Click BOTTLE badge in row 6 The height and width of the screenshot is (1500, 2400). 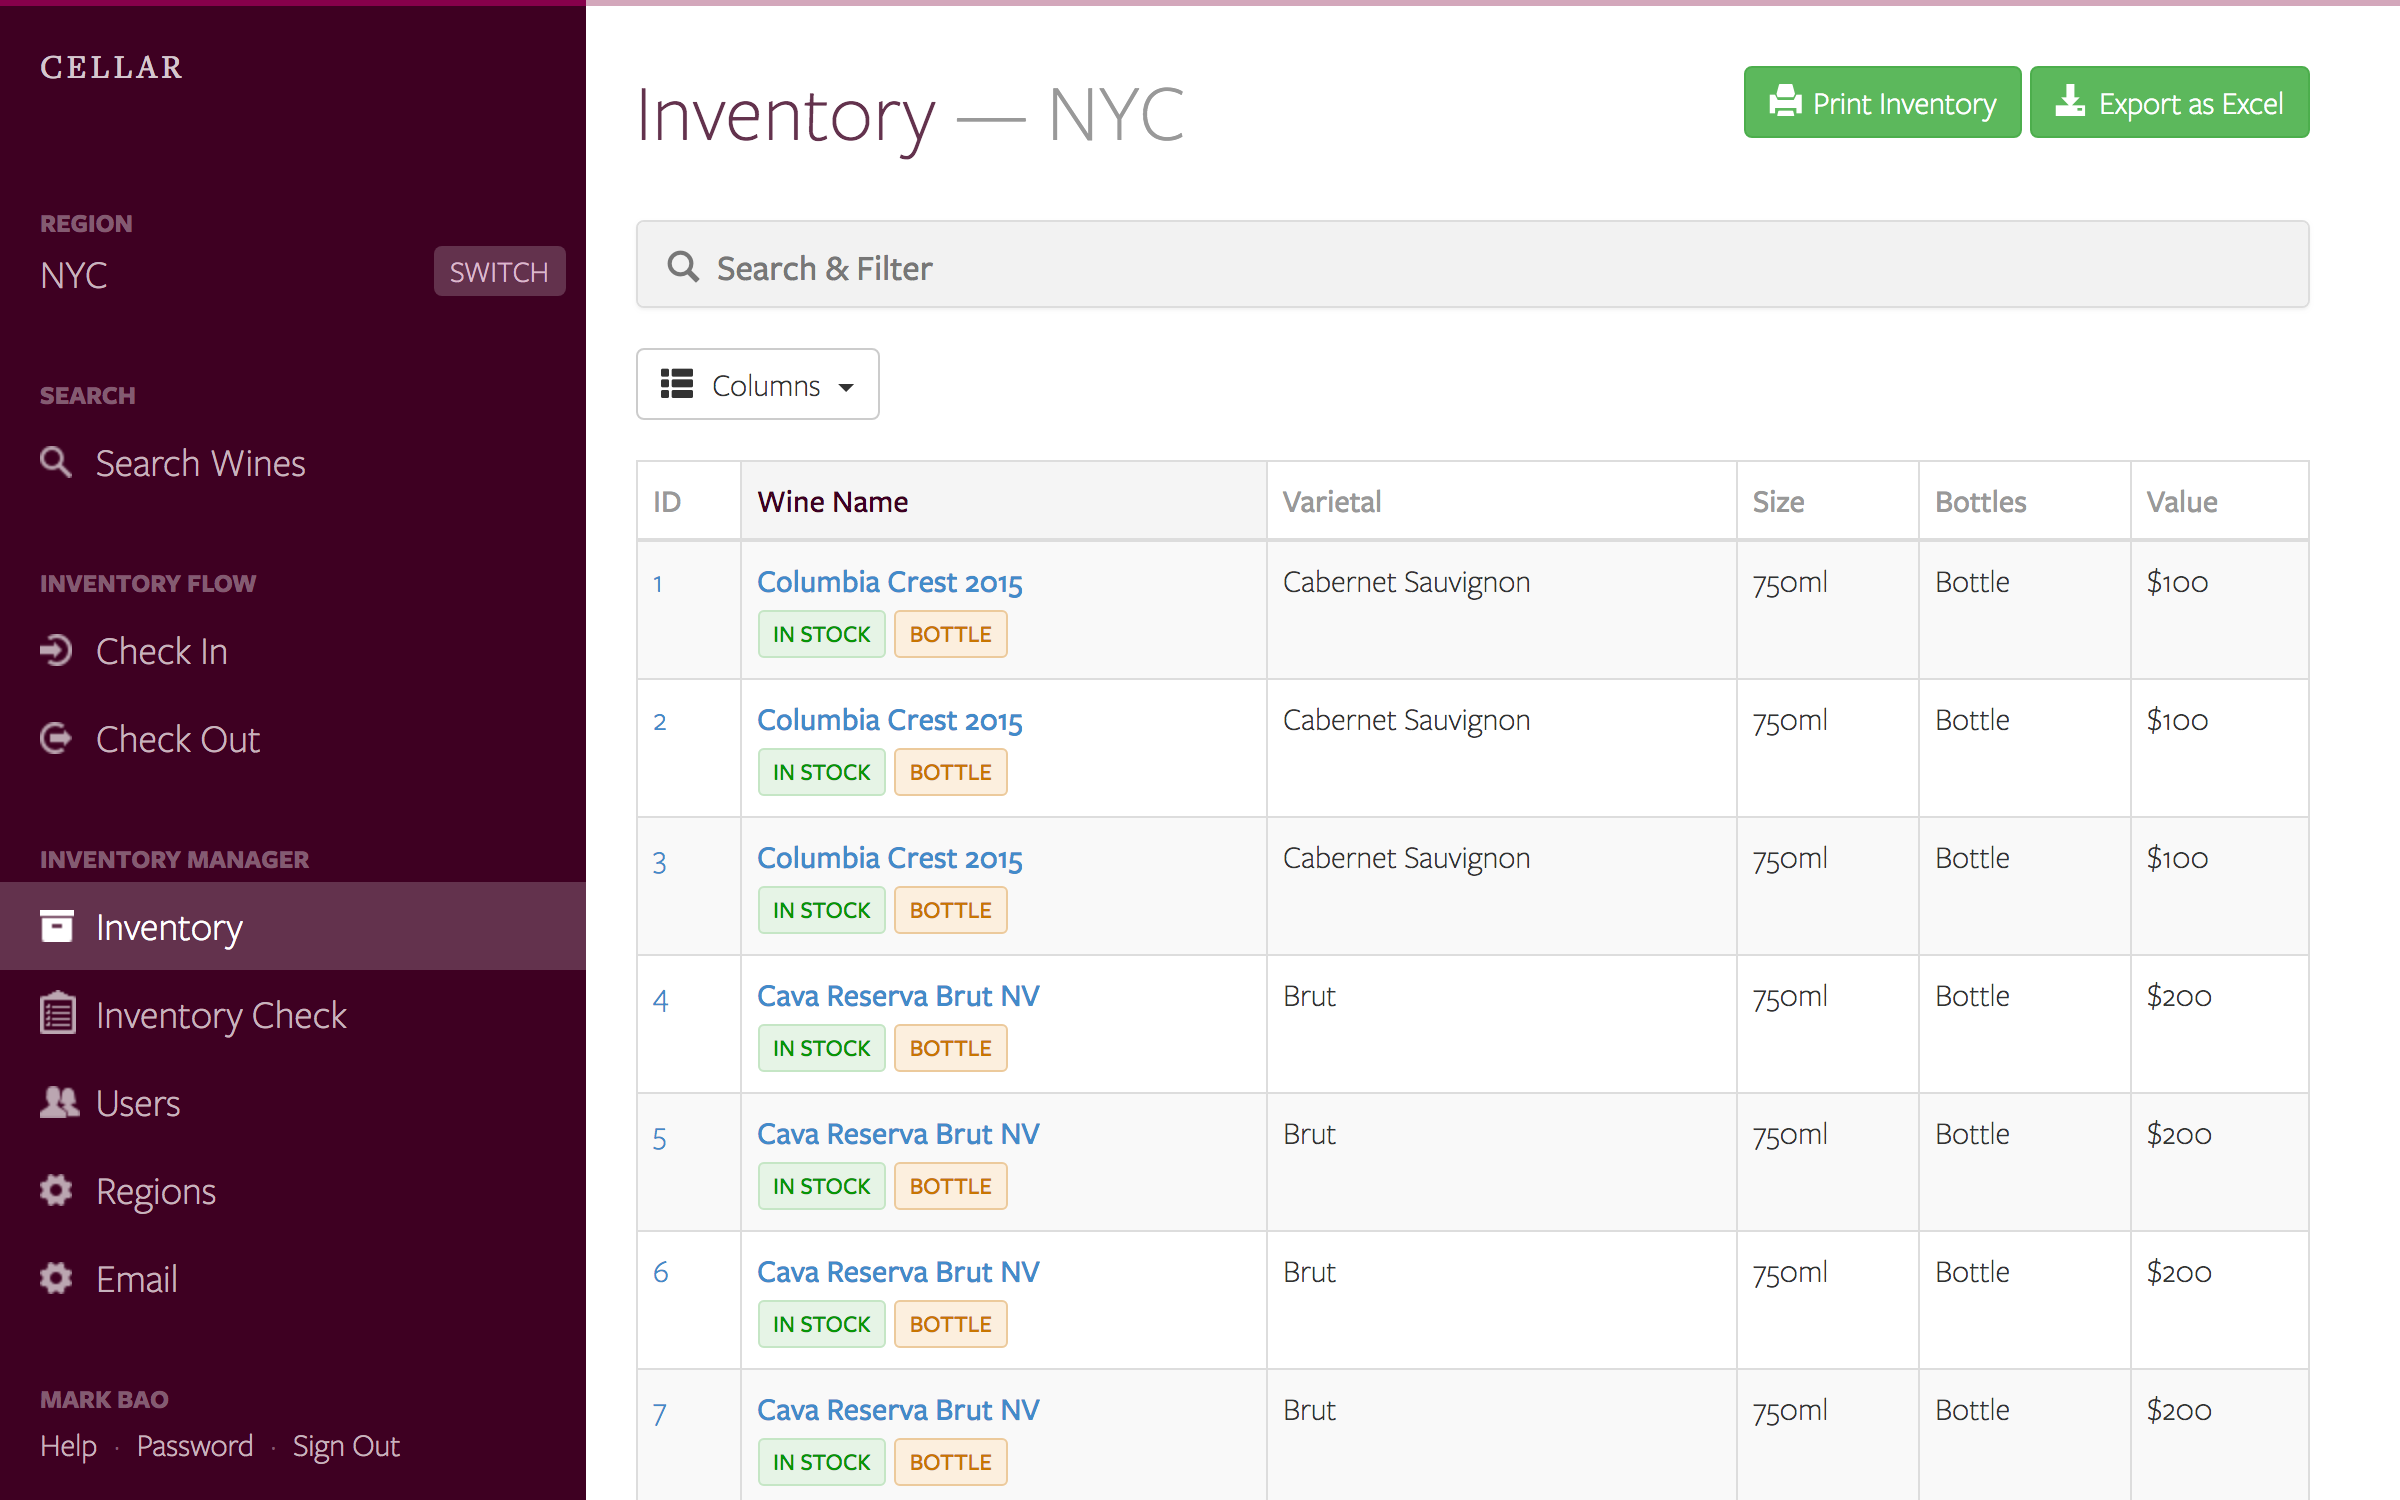950,1324
